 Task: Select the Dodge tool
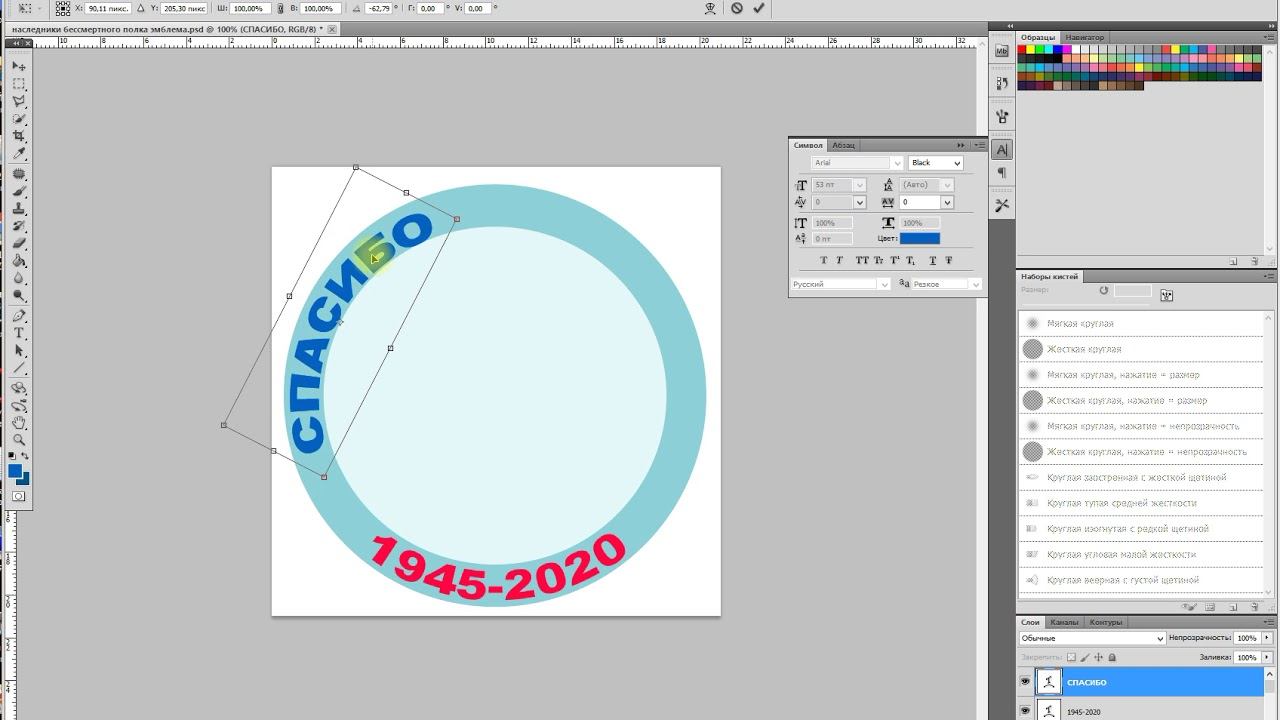coord(19,296)
